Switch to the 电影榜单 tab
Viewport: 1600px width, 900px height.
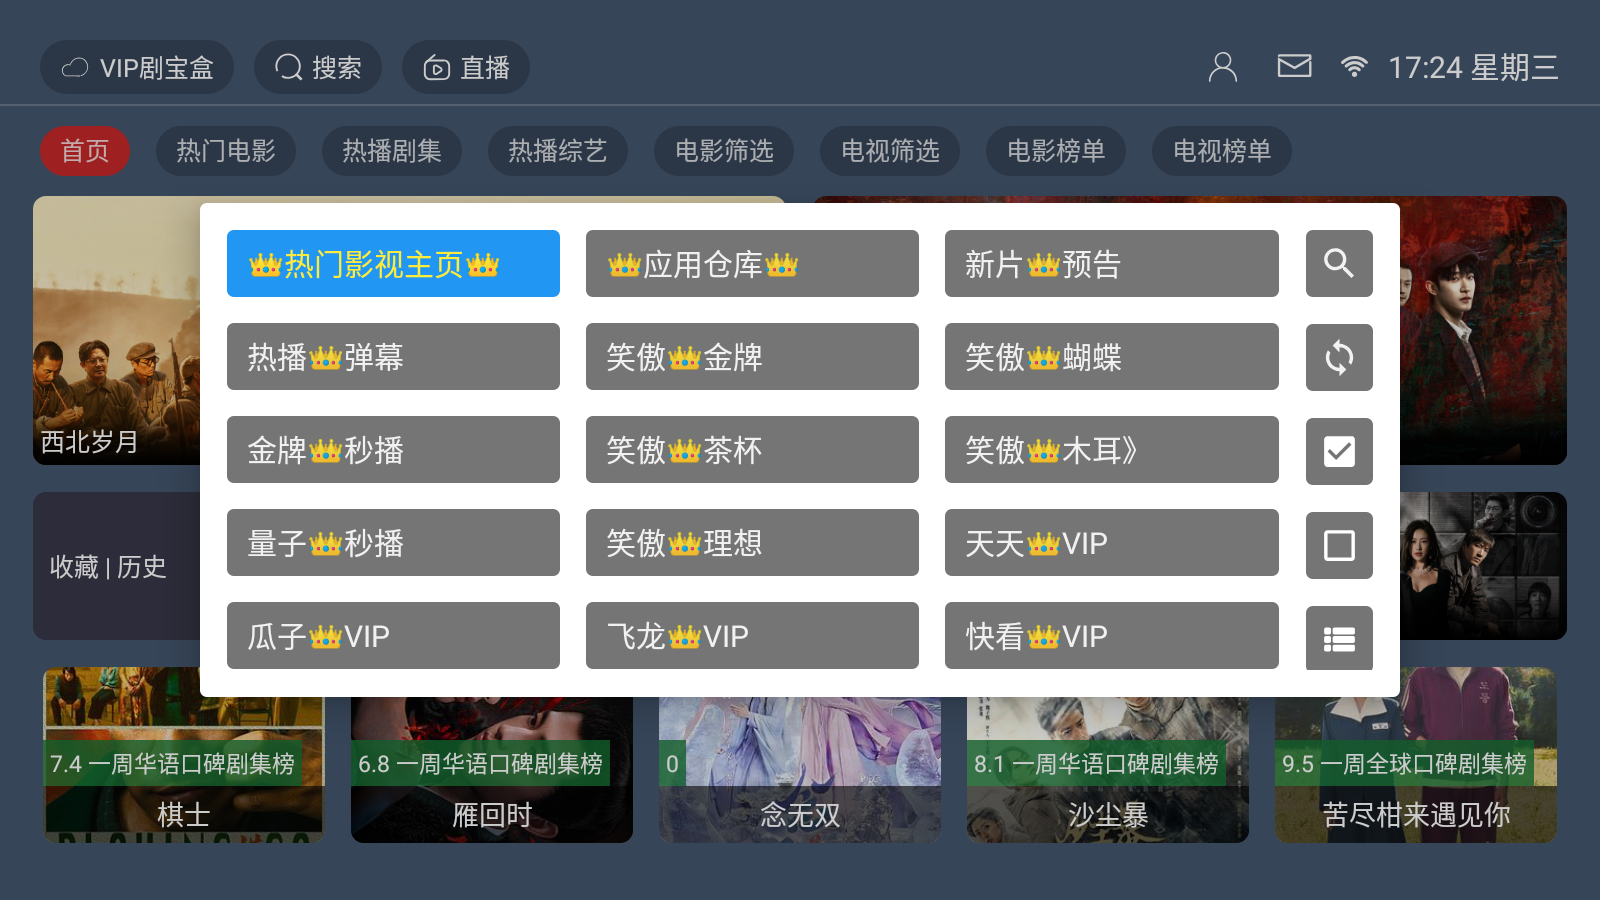(x=1056, y=151)
